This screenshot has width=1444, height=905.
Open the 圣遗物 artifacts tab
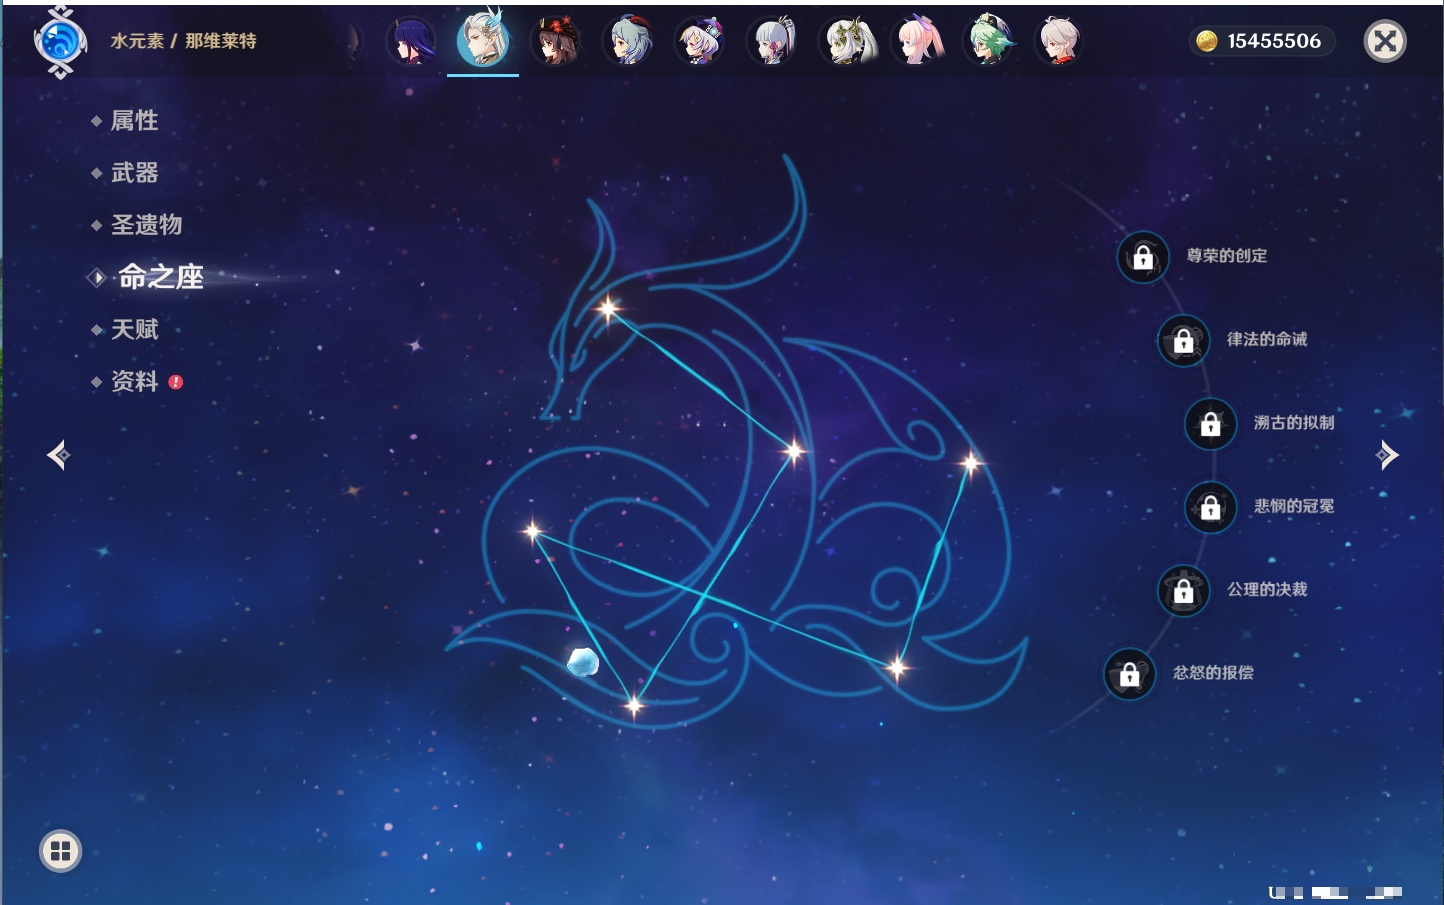point(146,225)
